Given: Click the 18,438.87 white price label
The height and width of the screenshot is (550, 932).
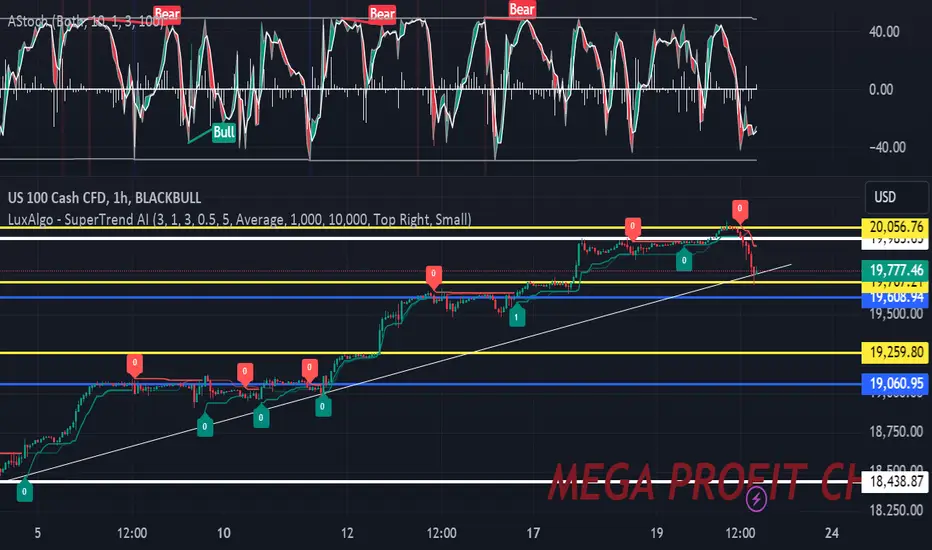Looking at the screenshot, I should 896,481.
